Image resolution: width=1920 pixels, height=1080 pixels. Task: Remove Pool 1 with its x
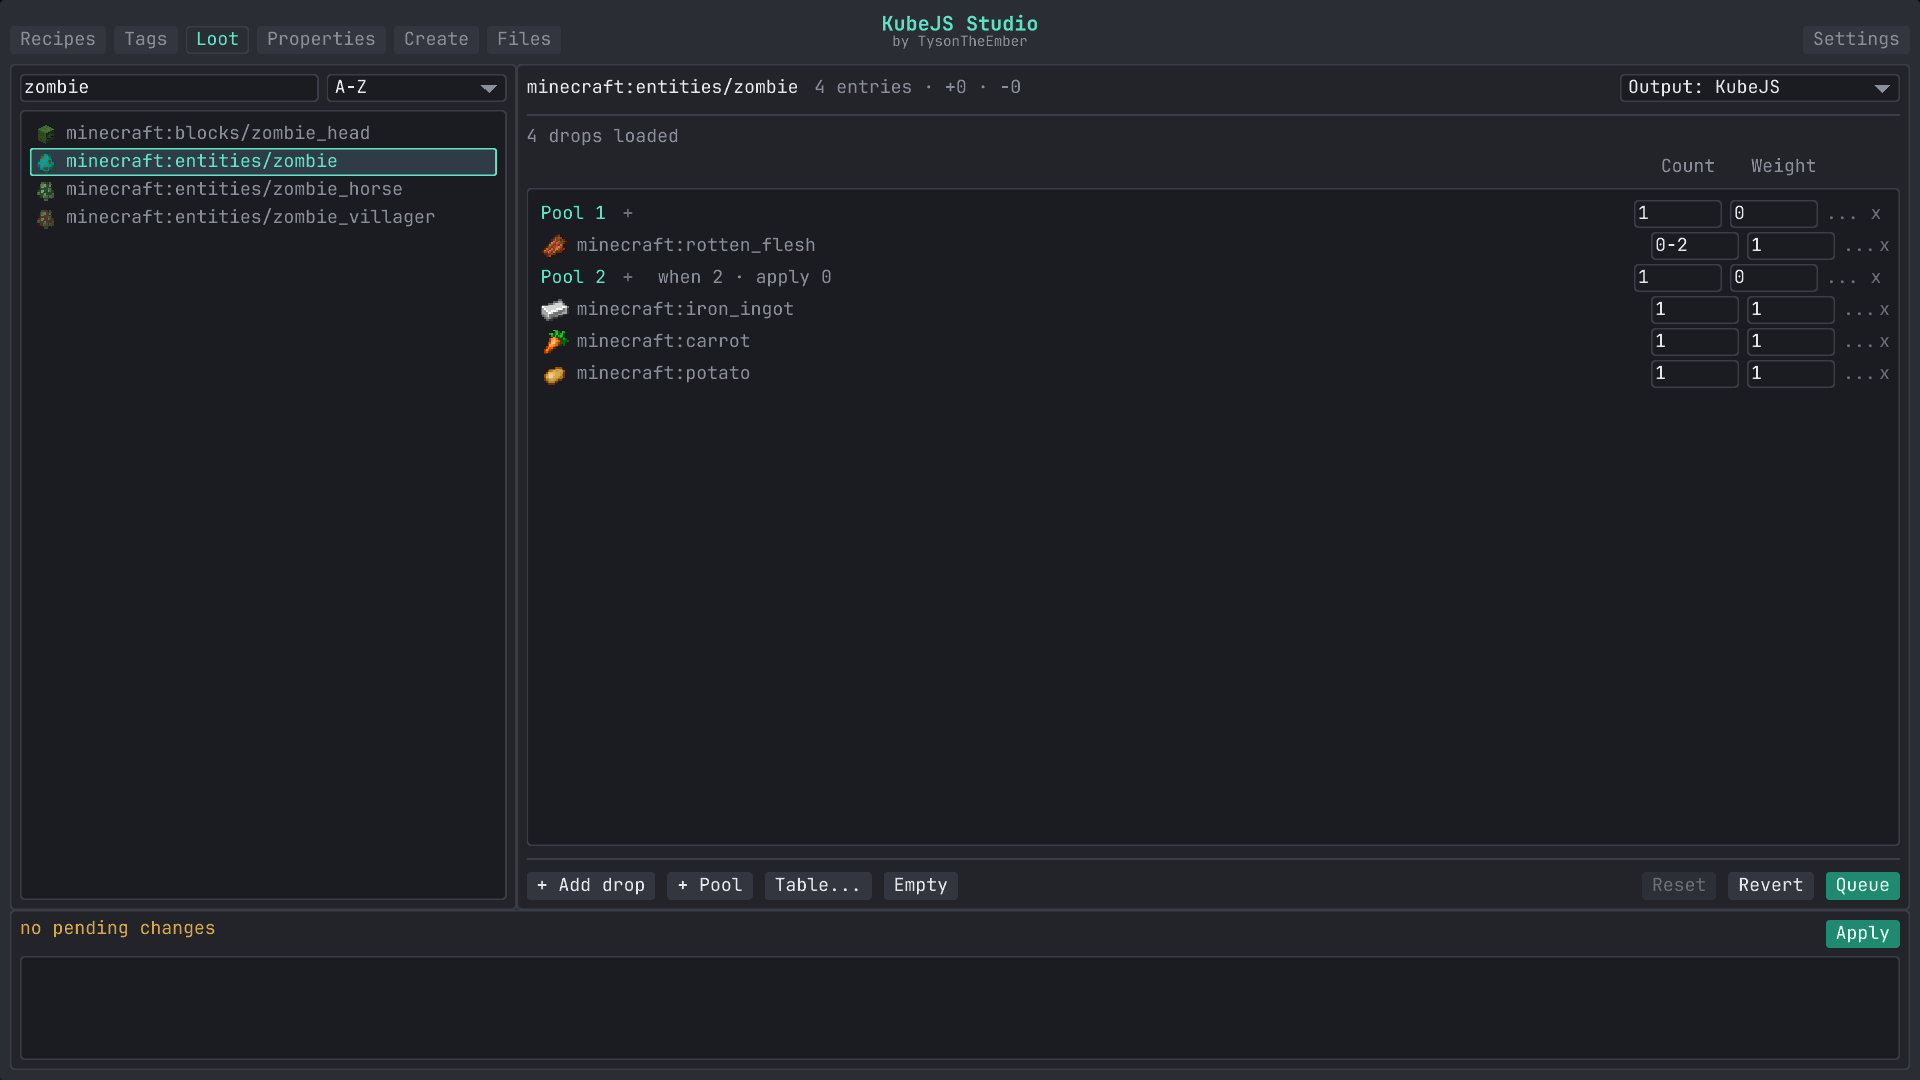[1876, 214]
